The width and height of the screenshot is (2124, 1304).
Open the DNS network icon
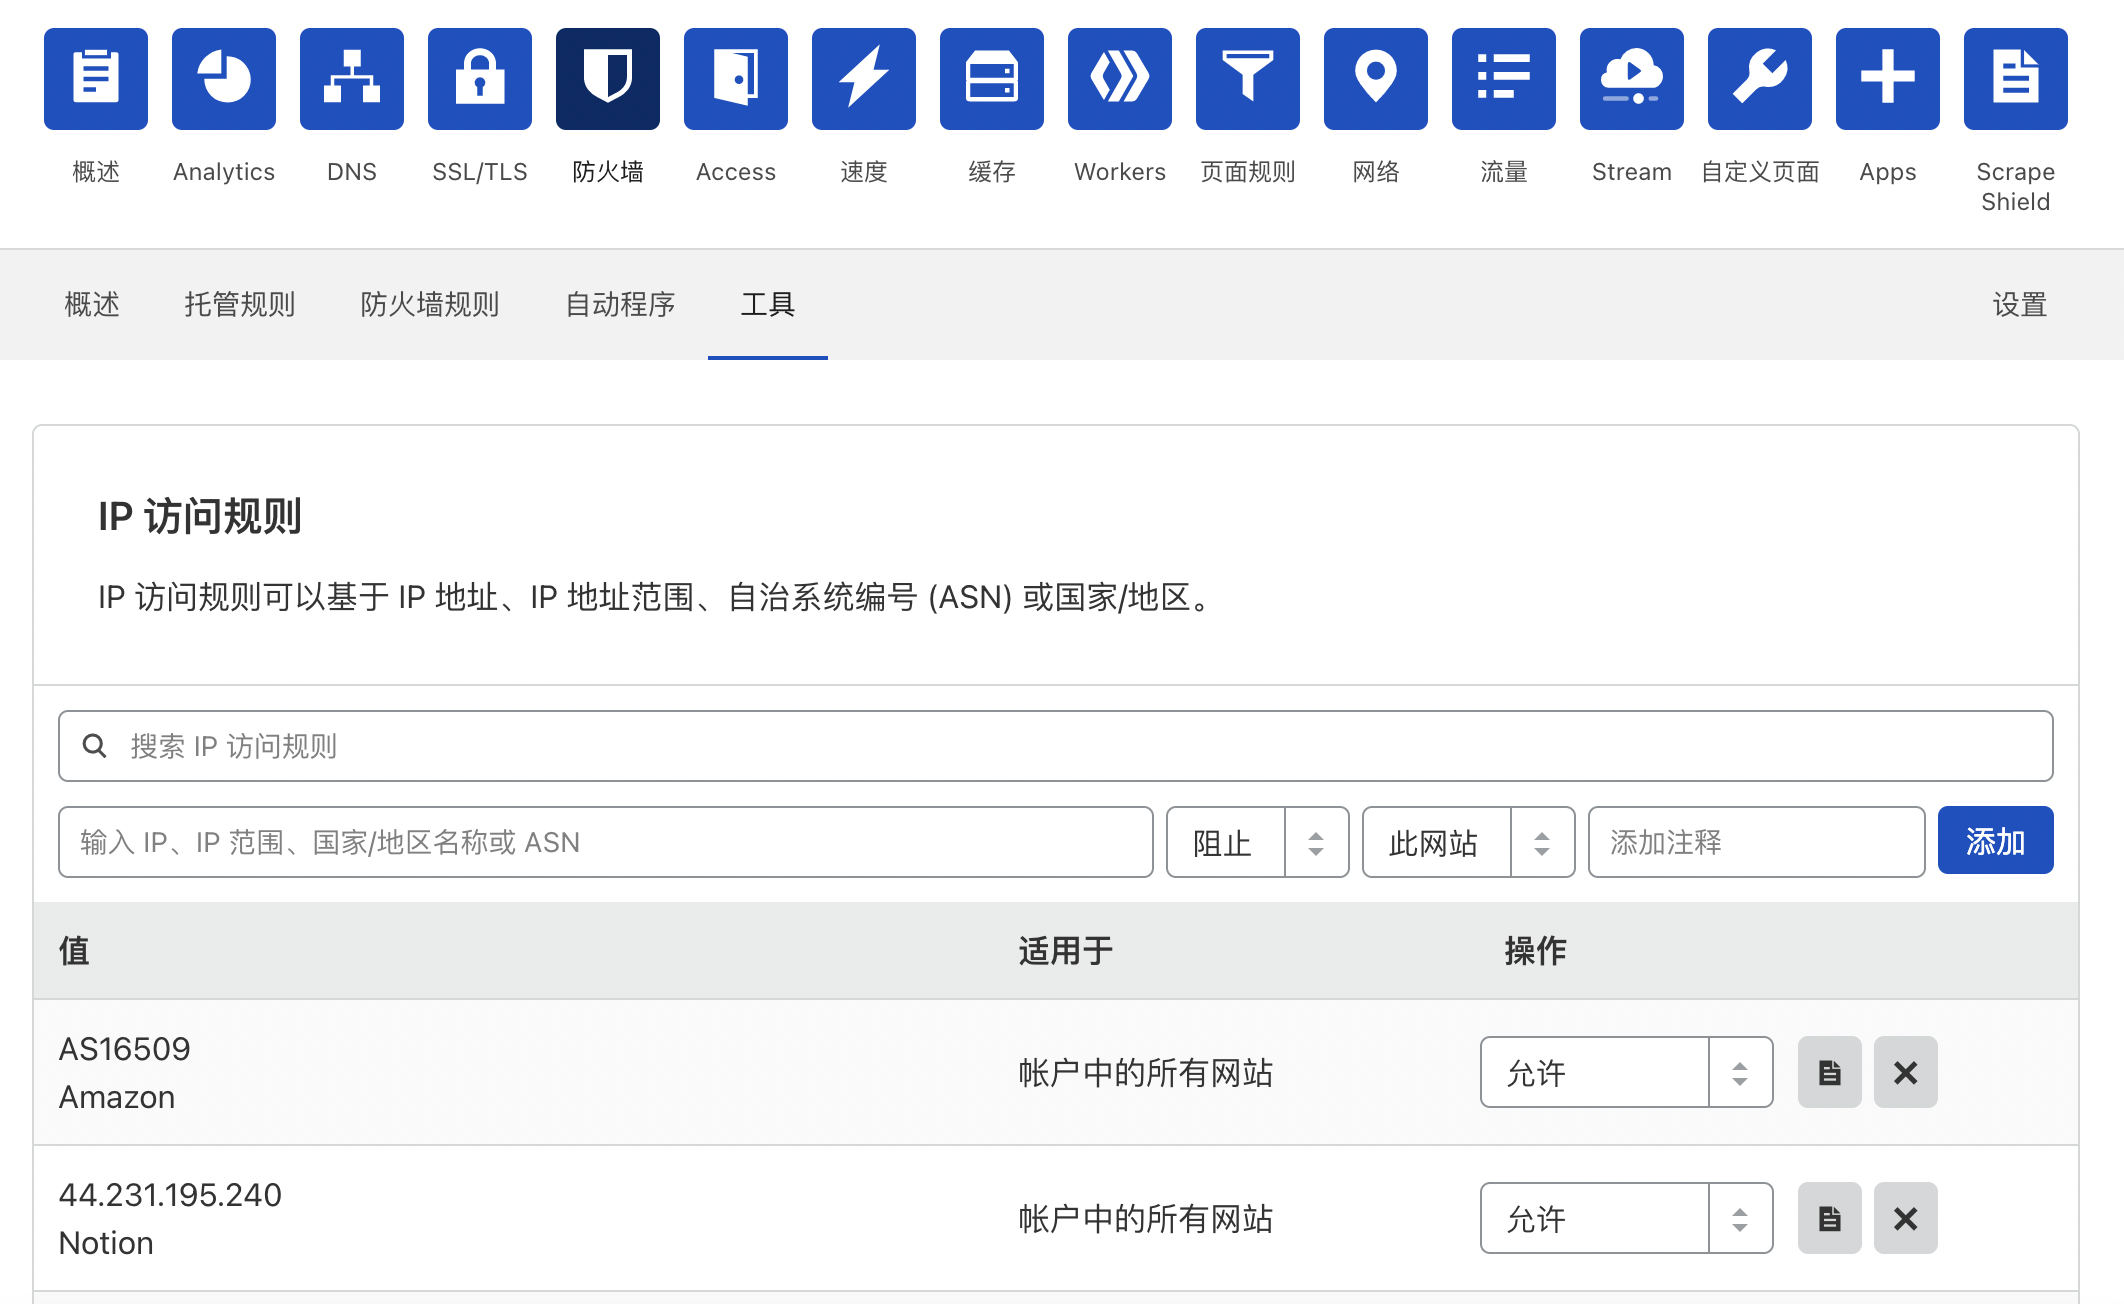pyautogui.click(x=352, y=79)
